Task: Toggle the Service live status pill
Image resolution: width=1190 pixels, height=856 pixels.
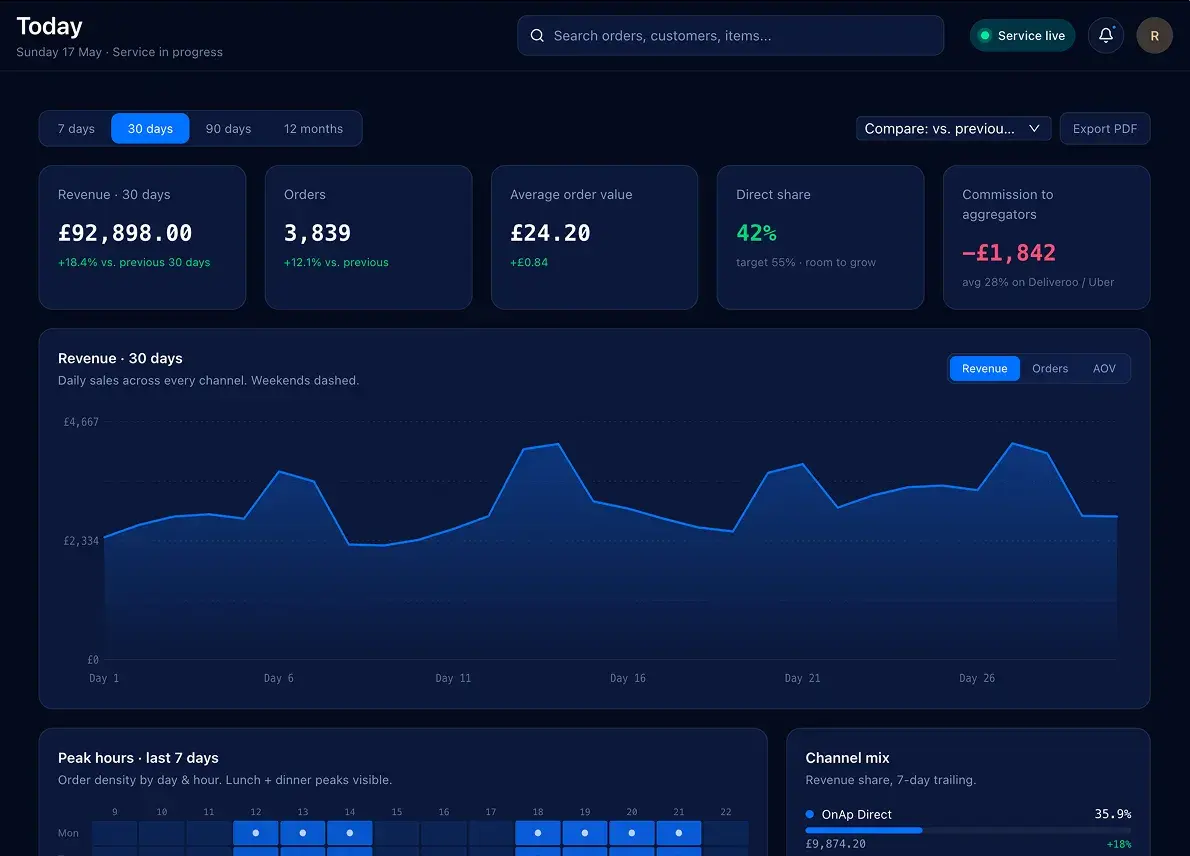Action: [x=1022, y=36]
